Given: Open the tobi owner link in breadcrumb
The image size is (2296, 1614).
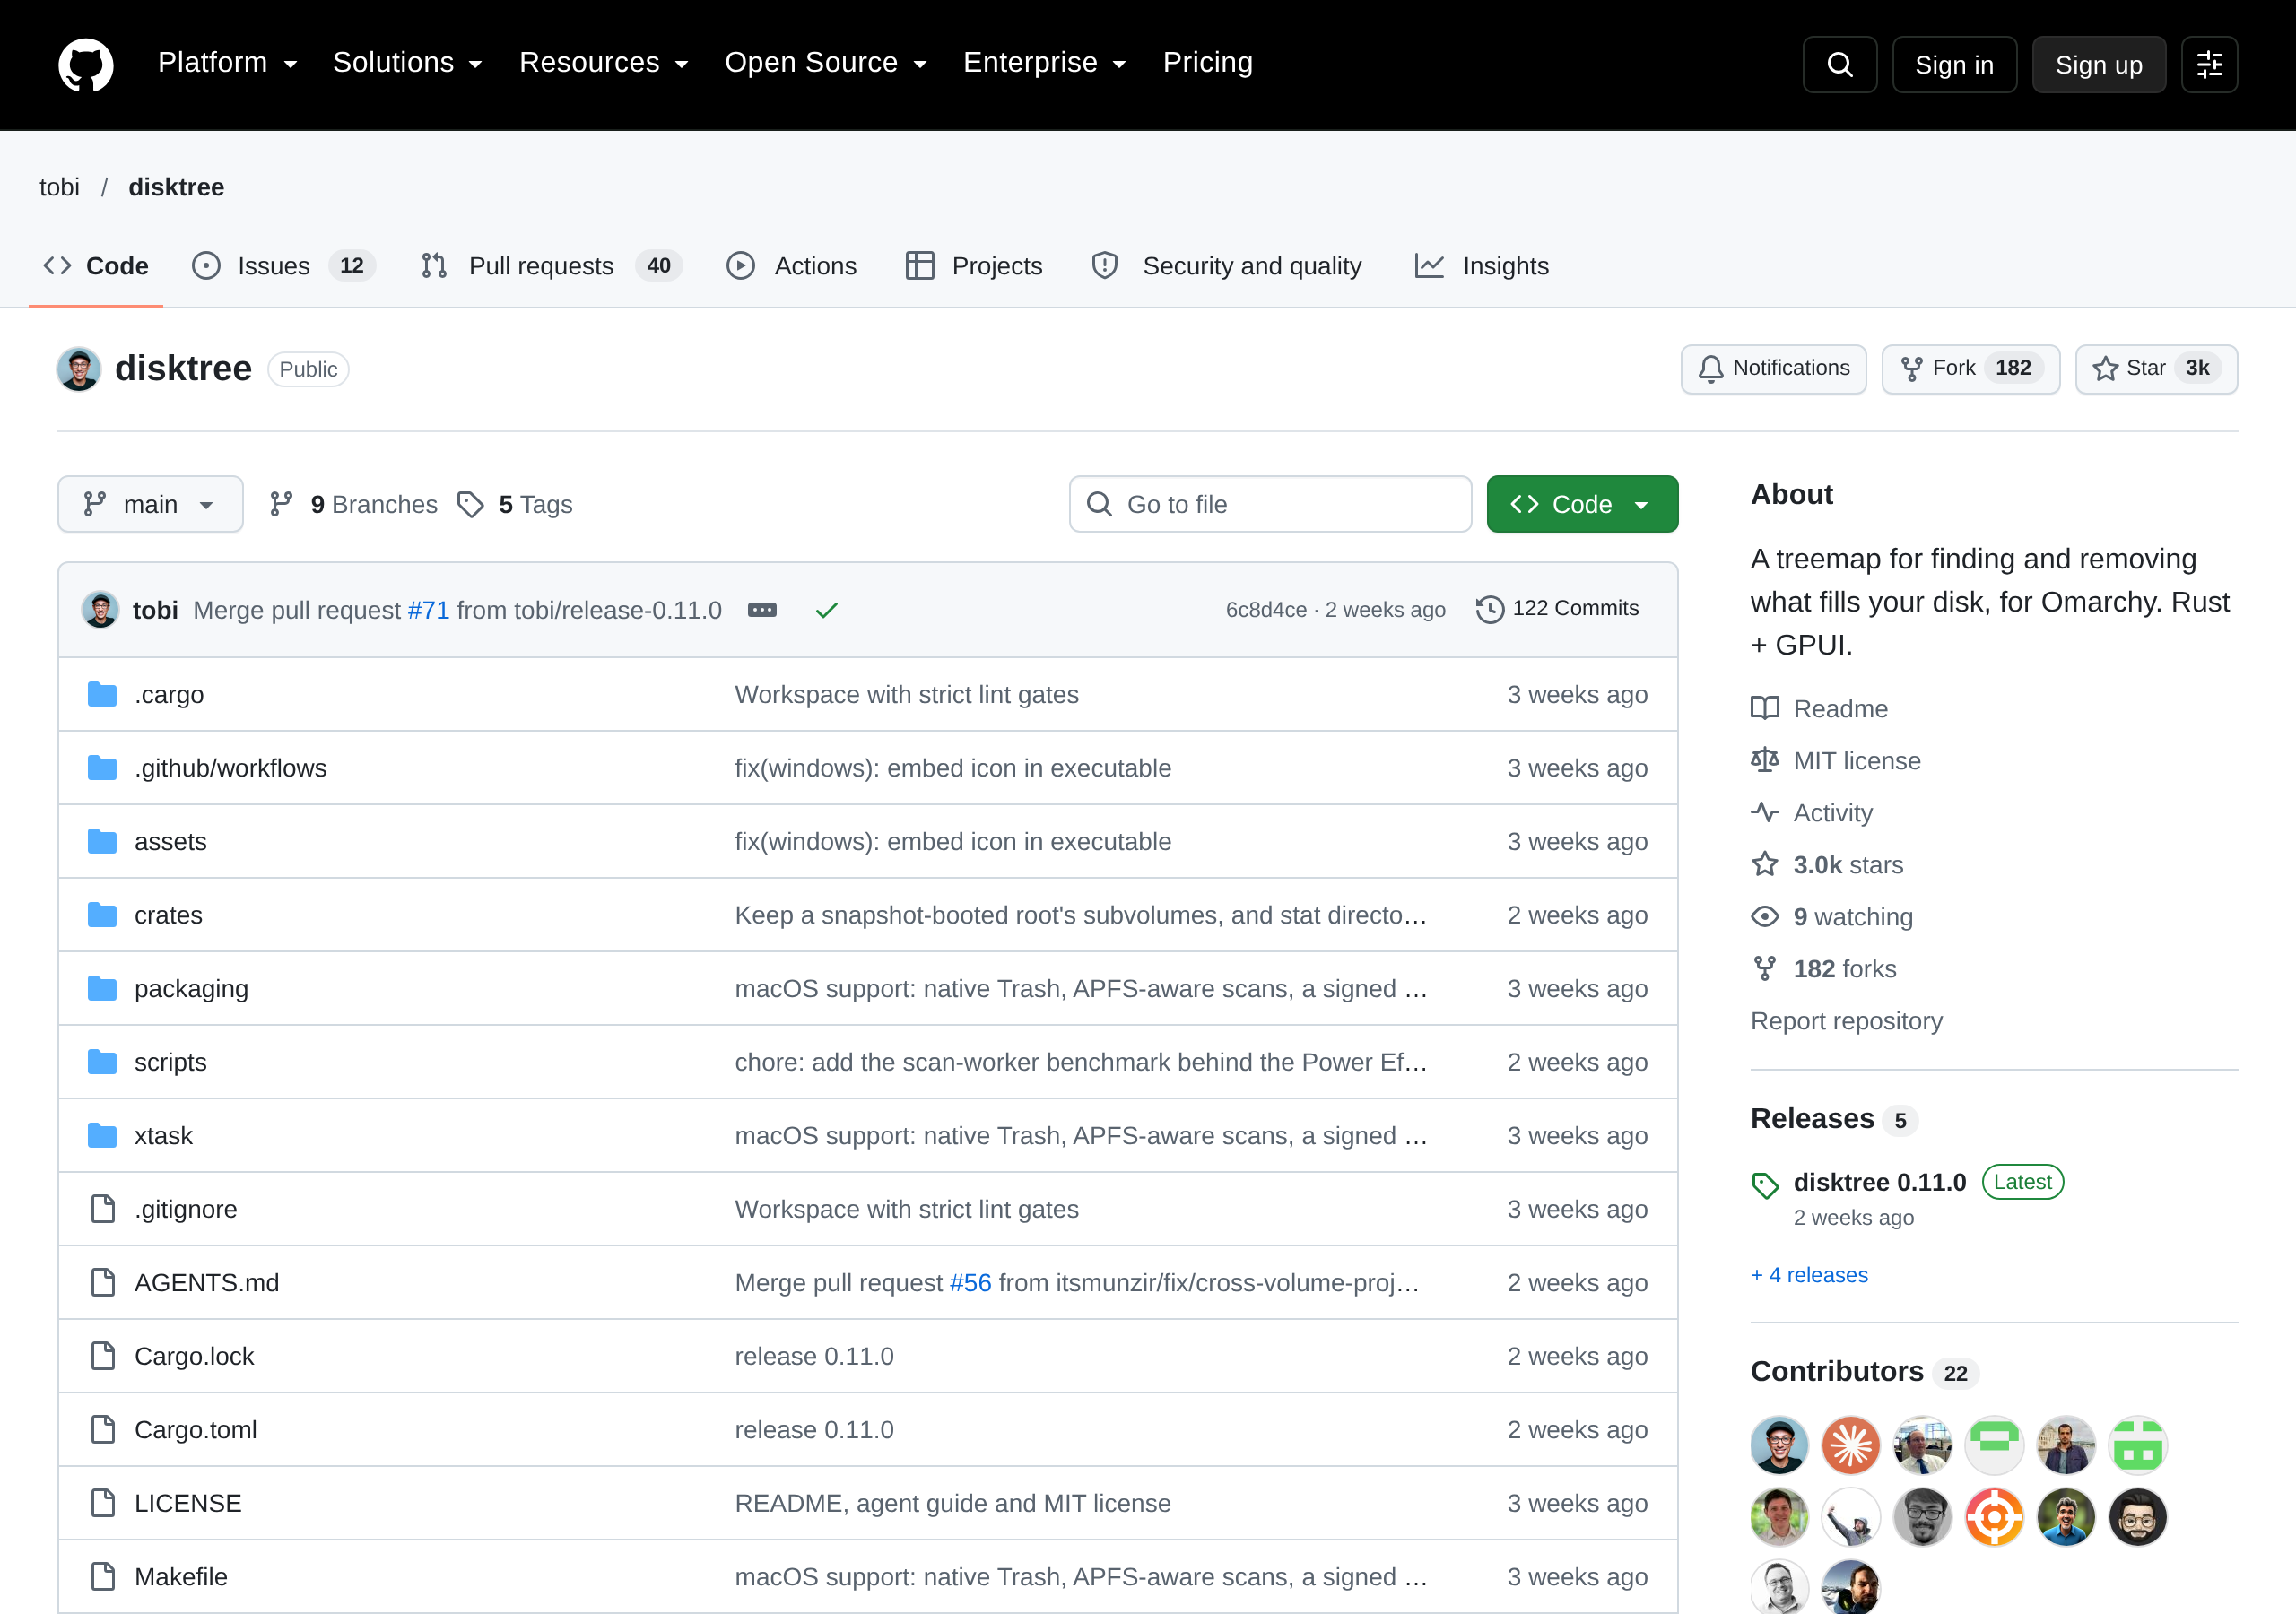Looking at the screenshot, I should [59, 187].
